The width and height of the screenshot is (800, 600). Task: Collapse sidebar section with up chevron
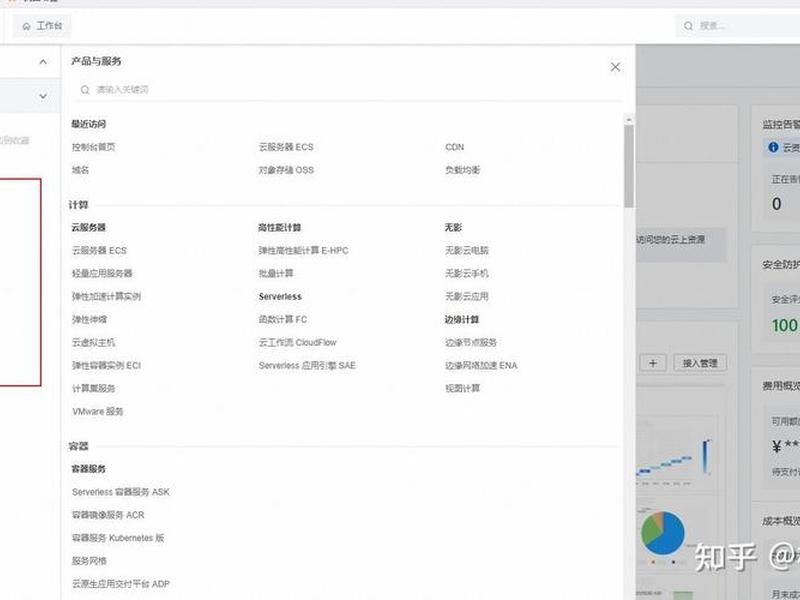click(x=43, y=62)
